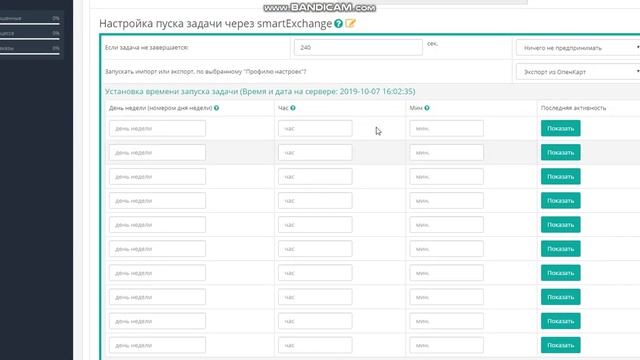This screenshot has width=640, height=360.
Task: Click the first row's час field
Action: 315,129
